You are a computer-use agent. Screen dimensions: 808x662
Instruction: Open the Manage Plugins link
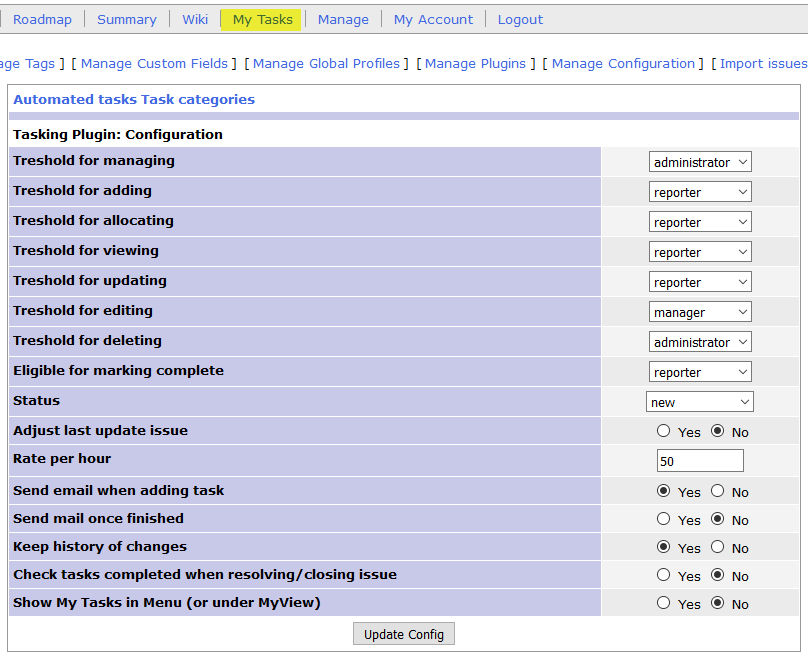click(475, 63)
